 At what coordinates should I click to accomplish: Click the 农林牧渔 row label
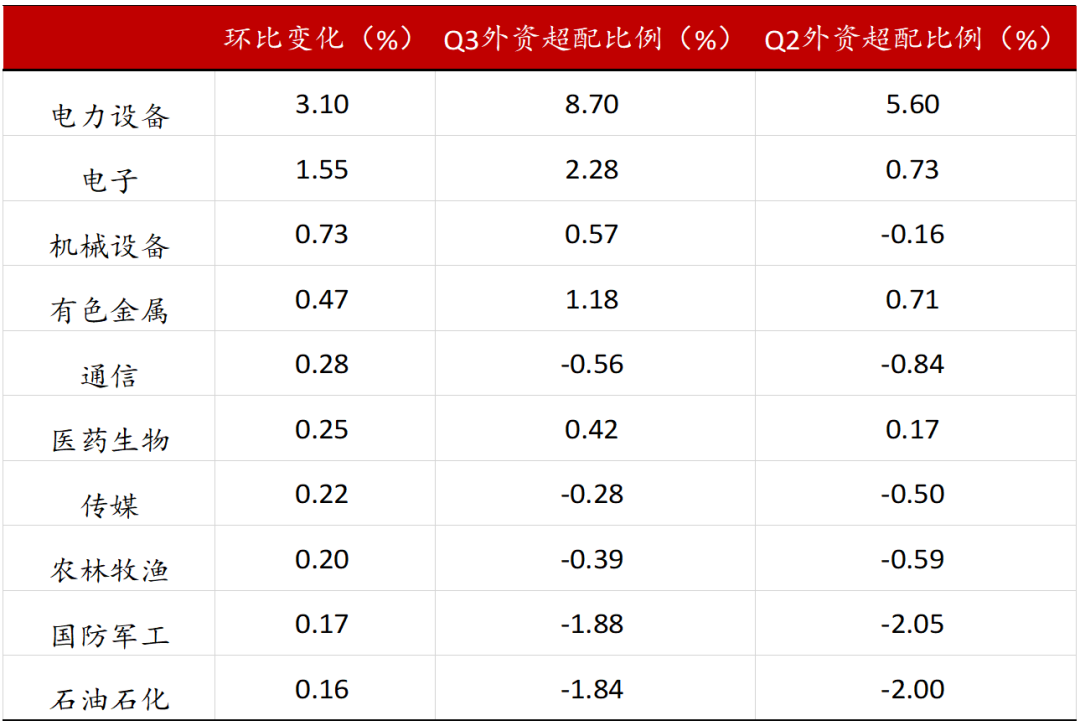[x=110, y=570]
